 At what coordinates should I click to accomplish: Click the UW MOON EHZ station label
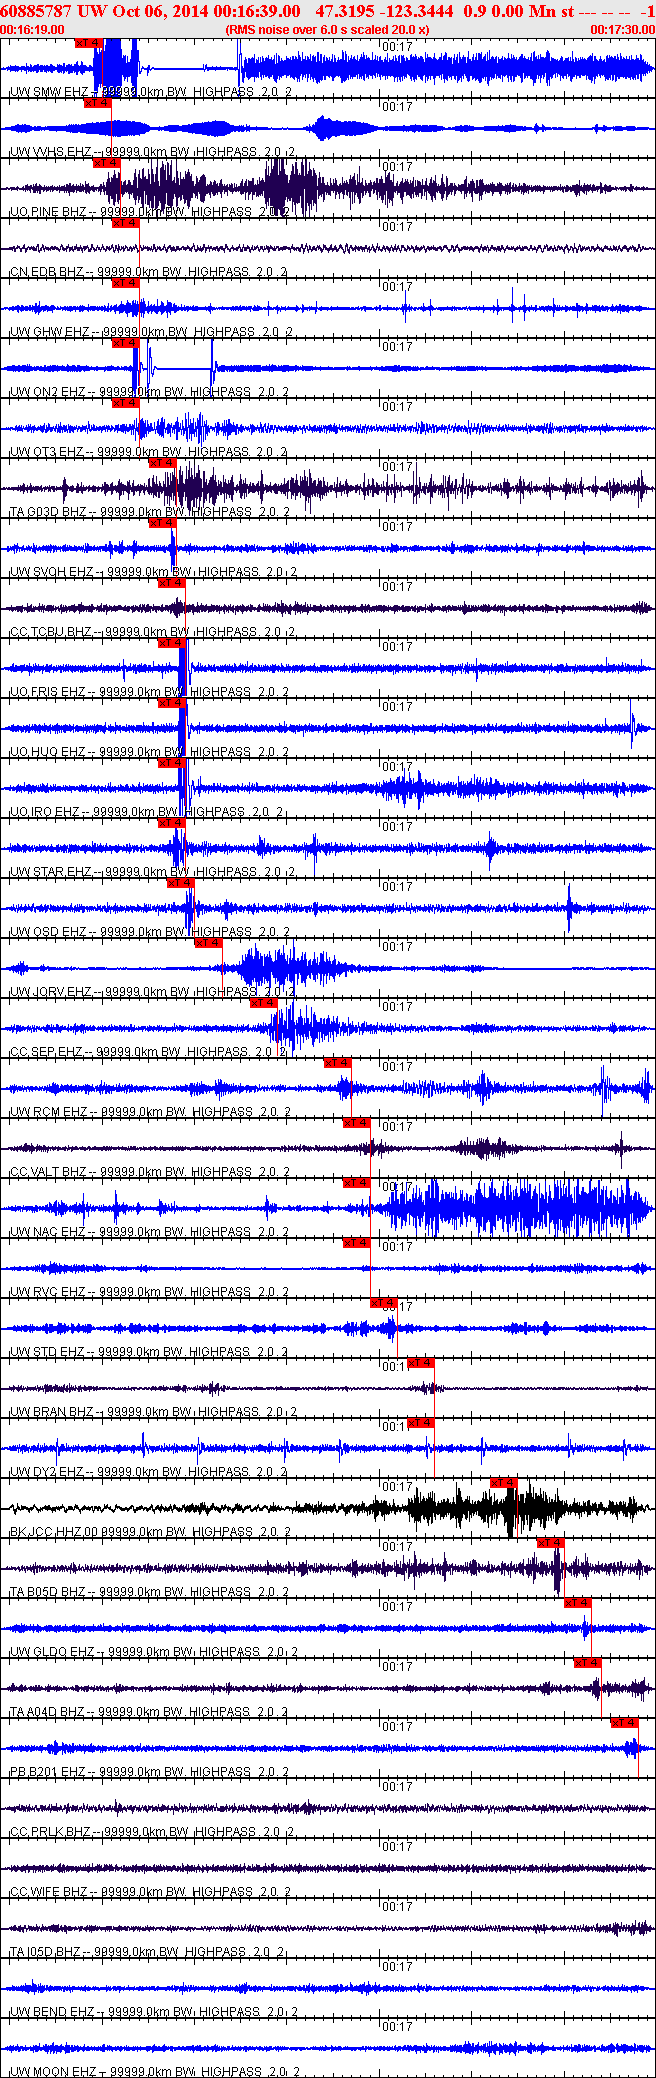155,2072
